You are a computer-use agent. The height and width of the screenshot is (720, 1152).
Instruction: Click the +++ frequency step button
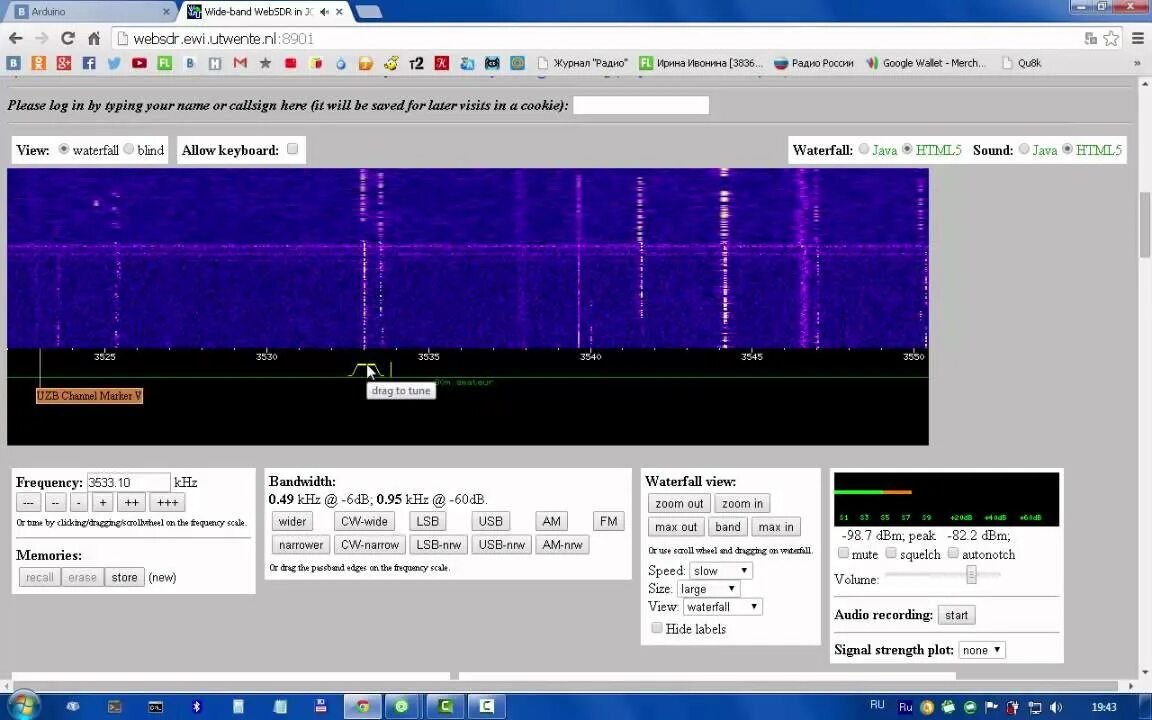[167, 503]
